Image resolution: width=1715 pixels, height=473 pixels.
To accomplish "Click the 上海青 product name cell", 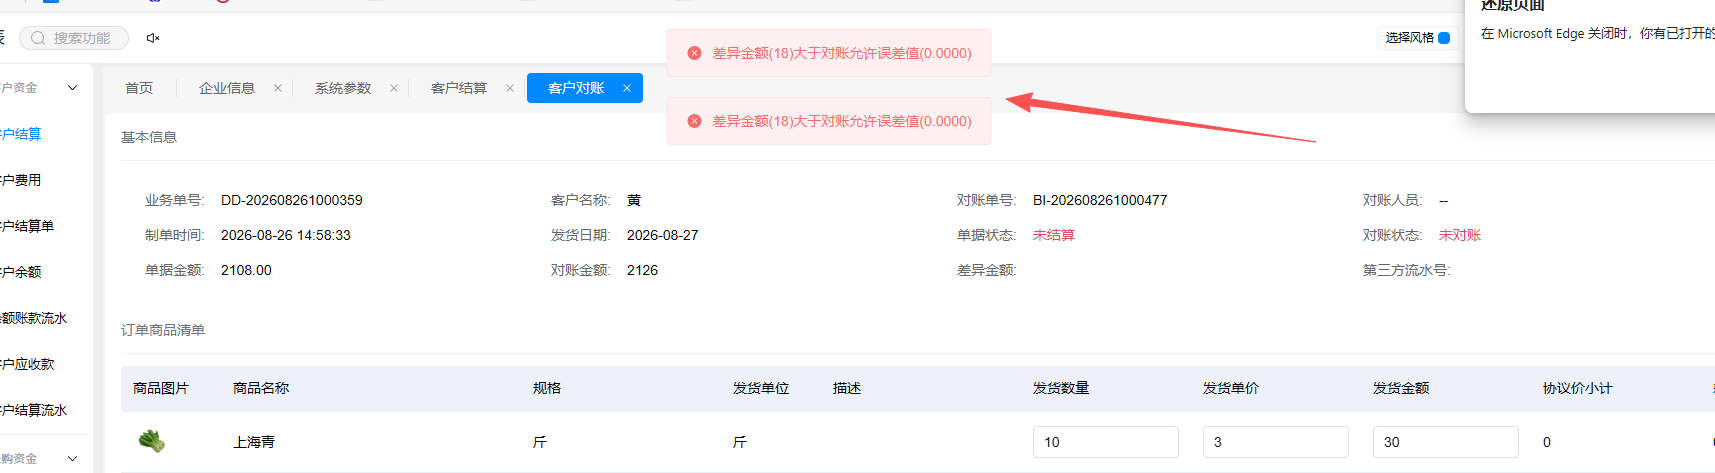I will pos(254,442).
